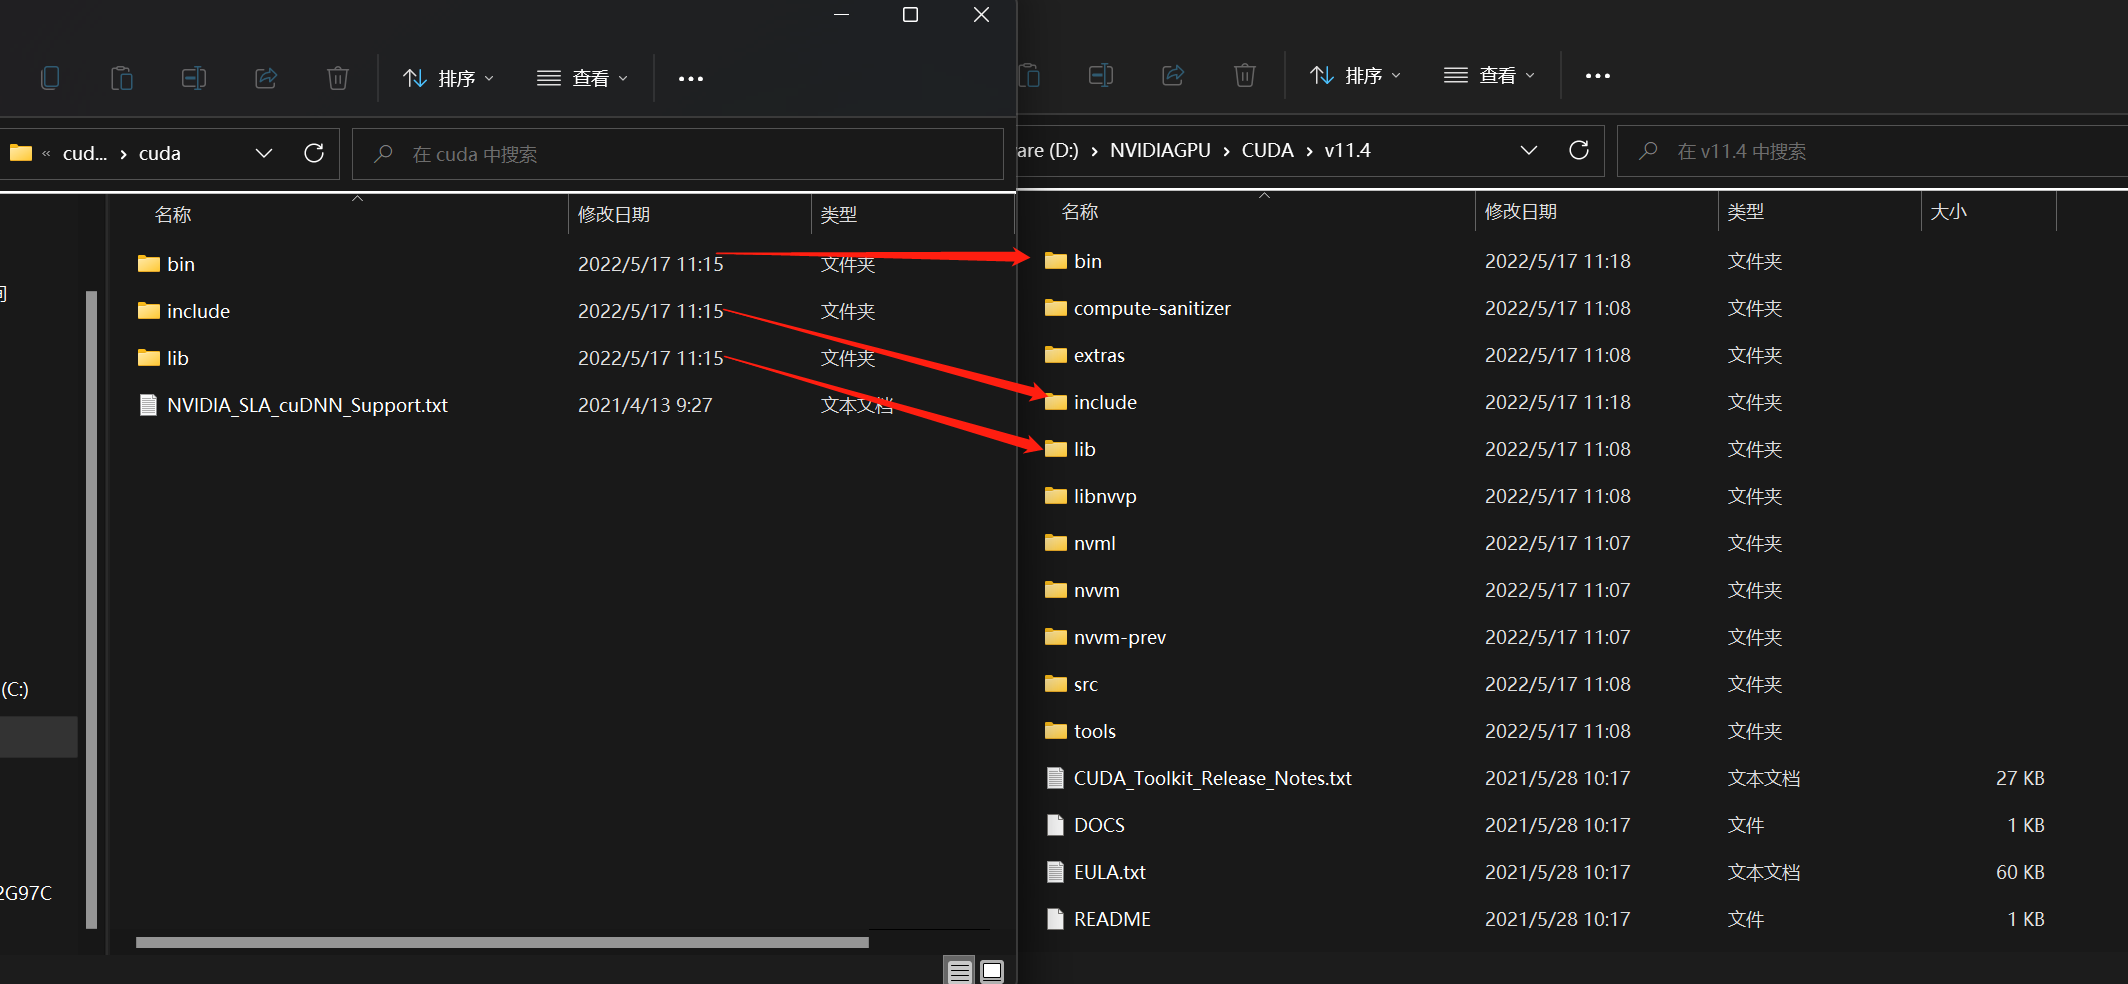
Task: Click cuda breadcrumb in address bar
Action: (x=160, y=153)
